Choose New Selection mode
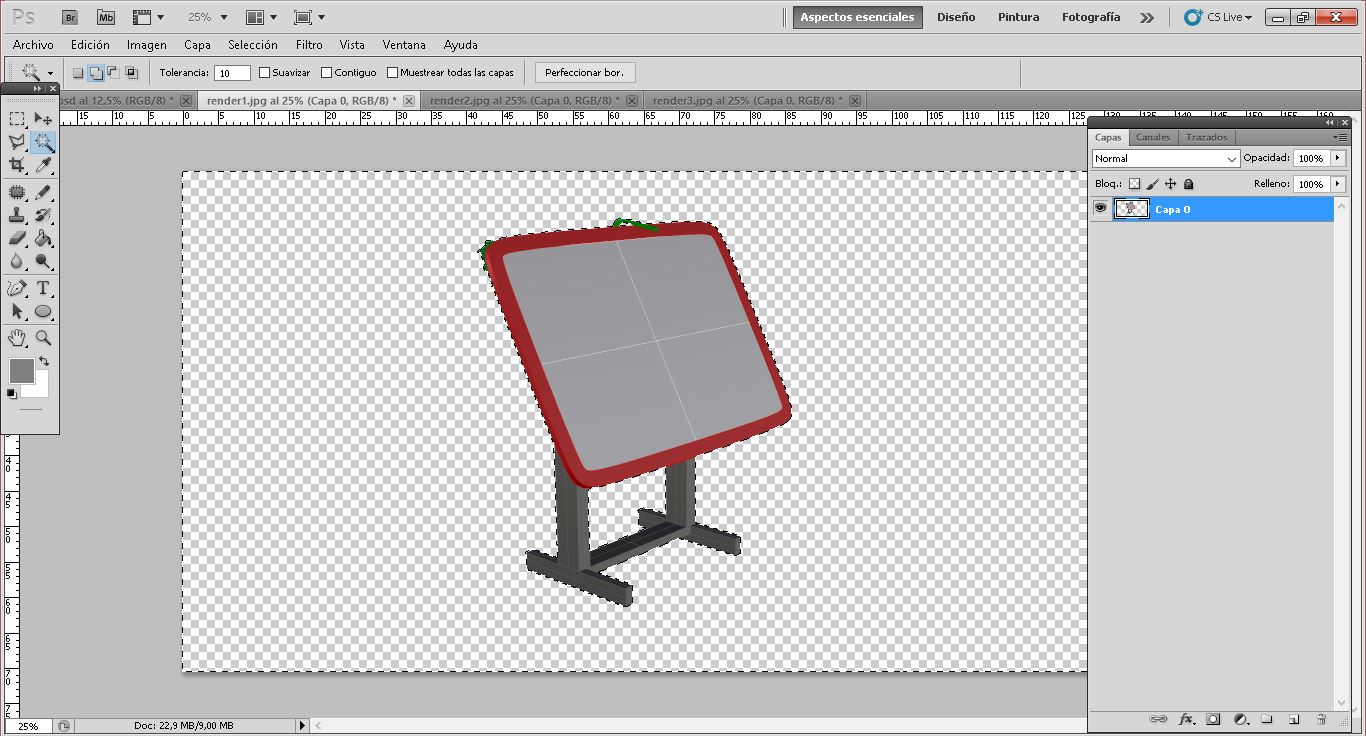This screenshot has height=736, width=1366. 78,73
